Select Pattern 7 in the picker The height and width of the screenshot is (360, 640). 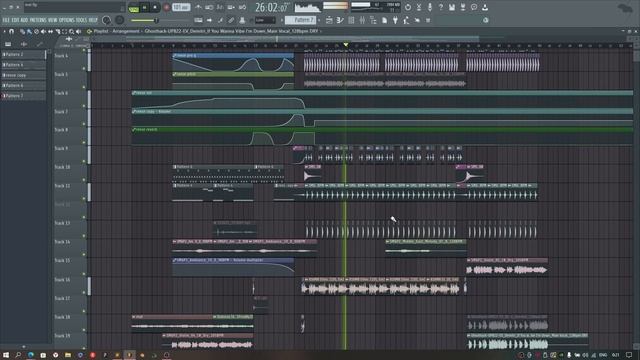pos(23,96)
